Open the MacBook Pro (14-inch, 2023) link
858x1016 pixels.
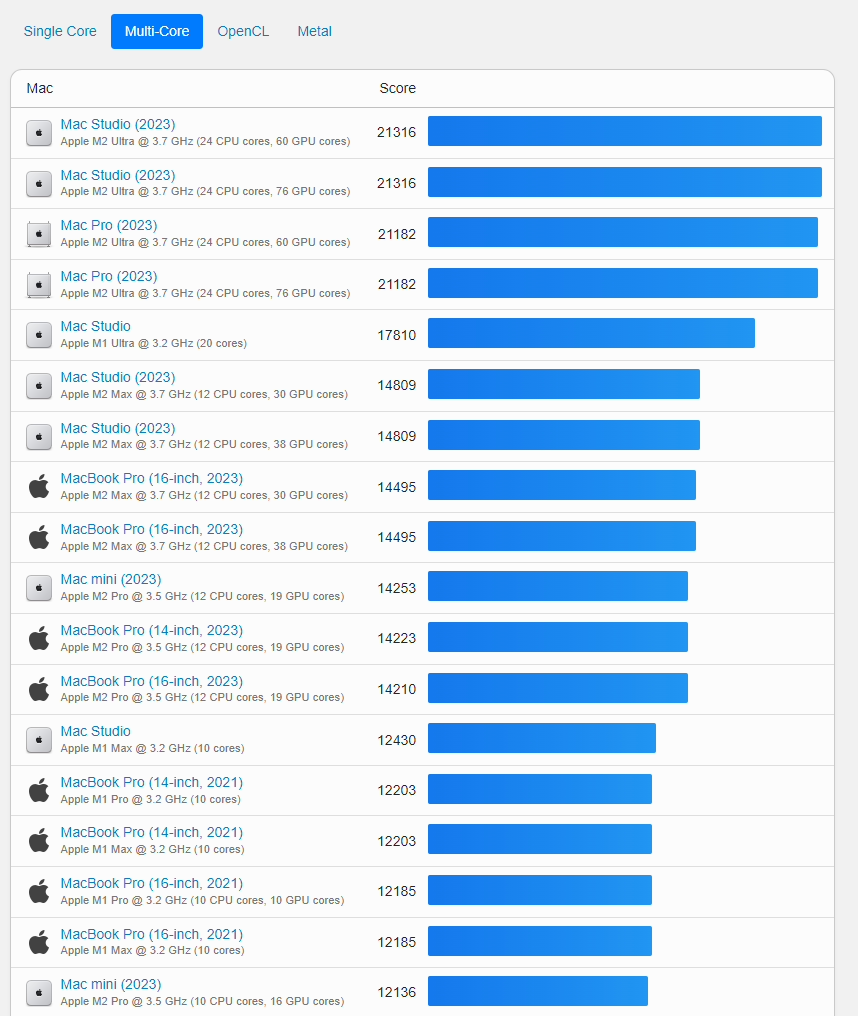pos(151,630)
